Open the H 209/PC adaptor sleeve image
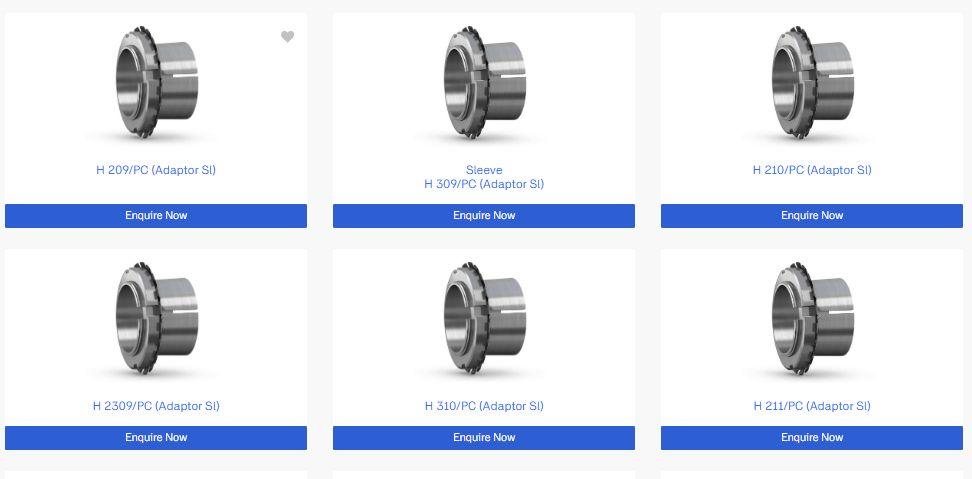Image resolution: width=972 pixels, height=479 pixels. coord(156,82)
